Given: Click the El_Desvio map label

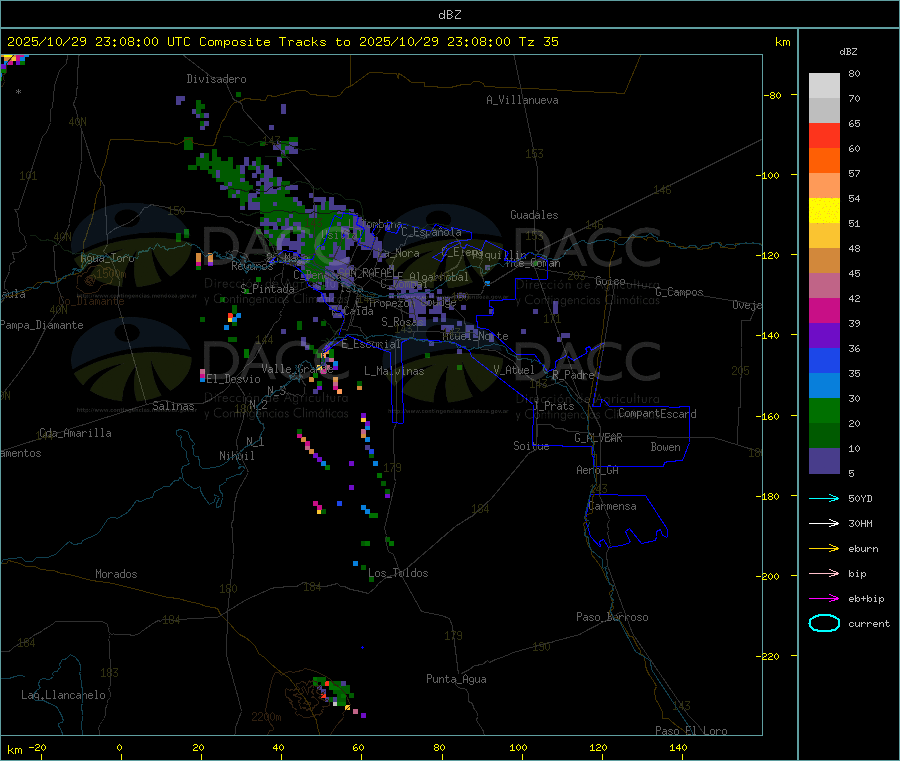Looking at the screenshot, I should click(233, 379).
